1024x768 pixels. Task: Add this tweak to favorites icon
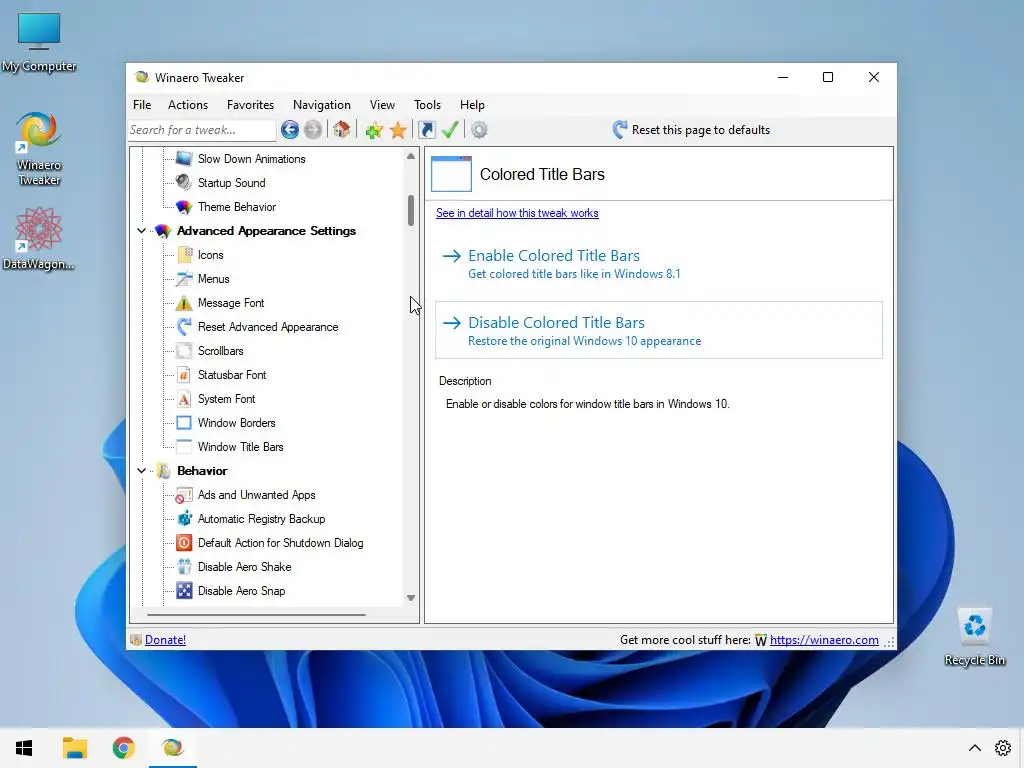click(374, 130)
